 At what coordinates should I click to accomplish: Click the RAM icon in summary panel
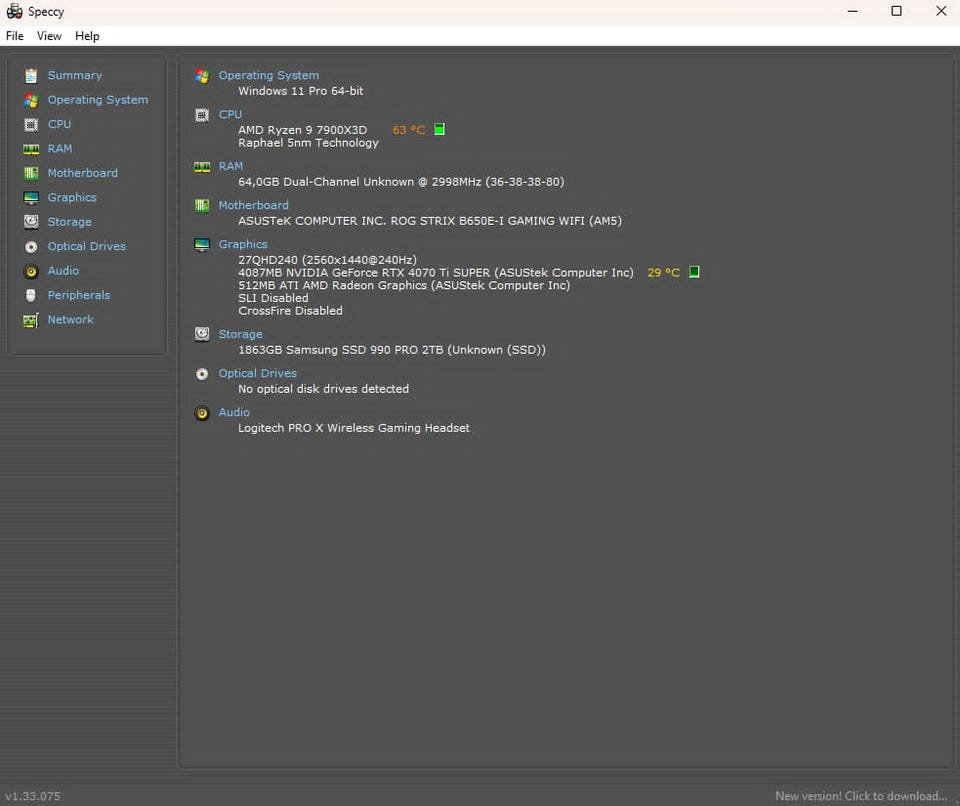click(x=202, y=167)
